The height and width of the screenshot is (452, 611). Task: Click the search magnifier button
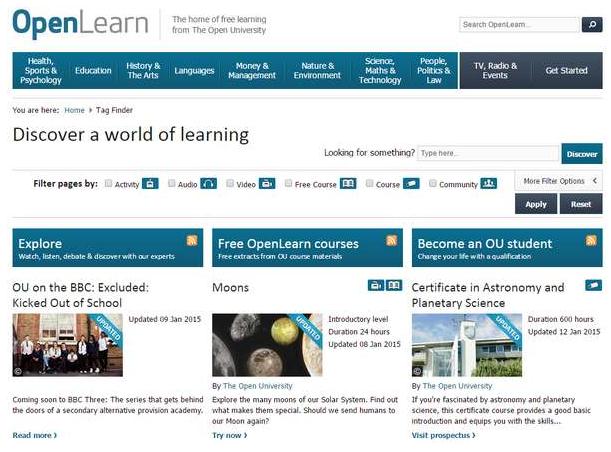pyautogui.click(x=592, y=25)
